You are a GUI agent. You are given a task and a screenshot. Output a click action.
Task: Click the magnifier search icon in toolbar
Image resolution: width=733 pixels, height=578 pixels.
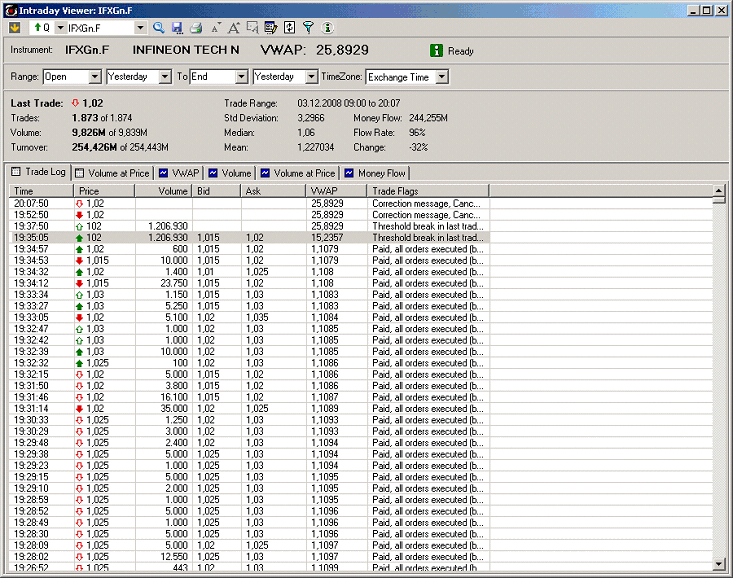[158, 28]
